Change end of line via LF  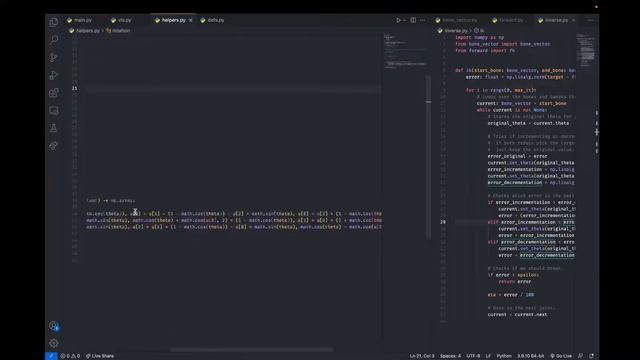488,356
